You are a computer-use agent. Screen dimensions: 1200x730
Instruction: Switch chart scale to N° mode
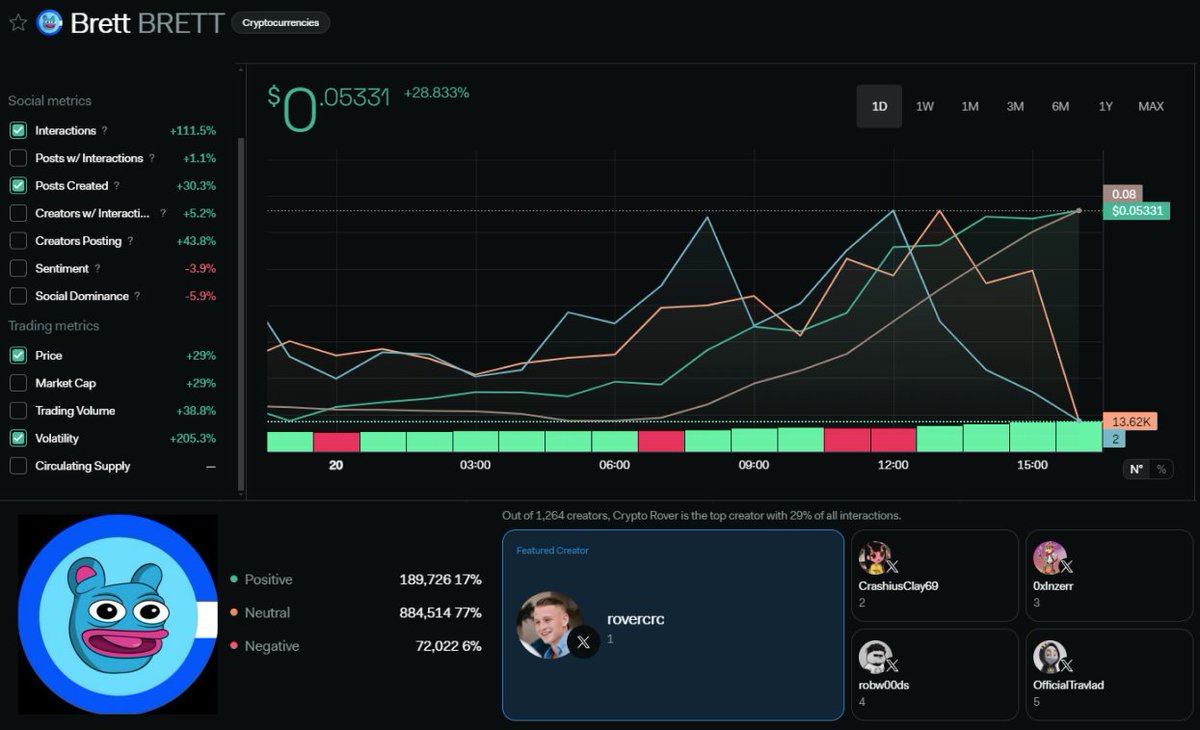click(1137, 469)
